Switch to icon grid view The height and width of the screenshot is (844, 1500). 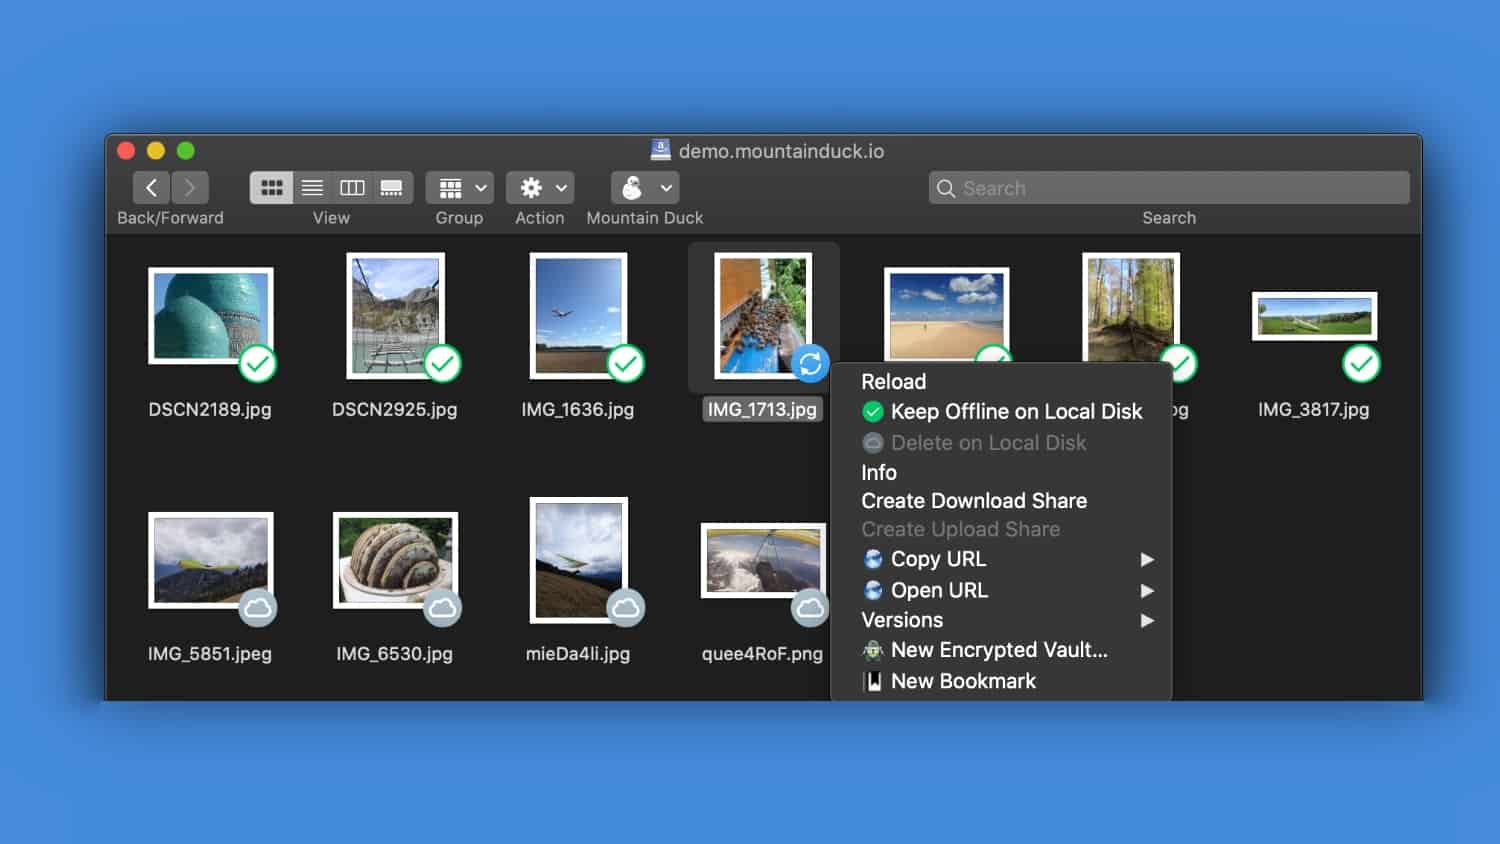pyautogui.click(x=271, y=188)
